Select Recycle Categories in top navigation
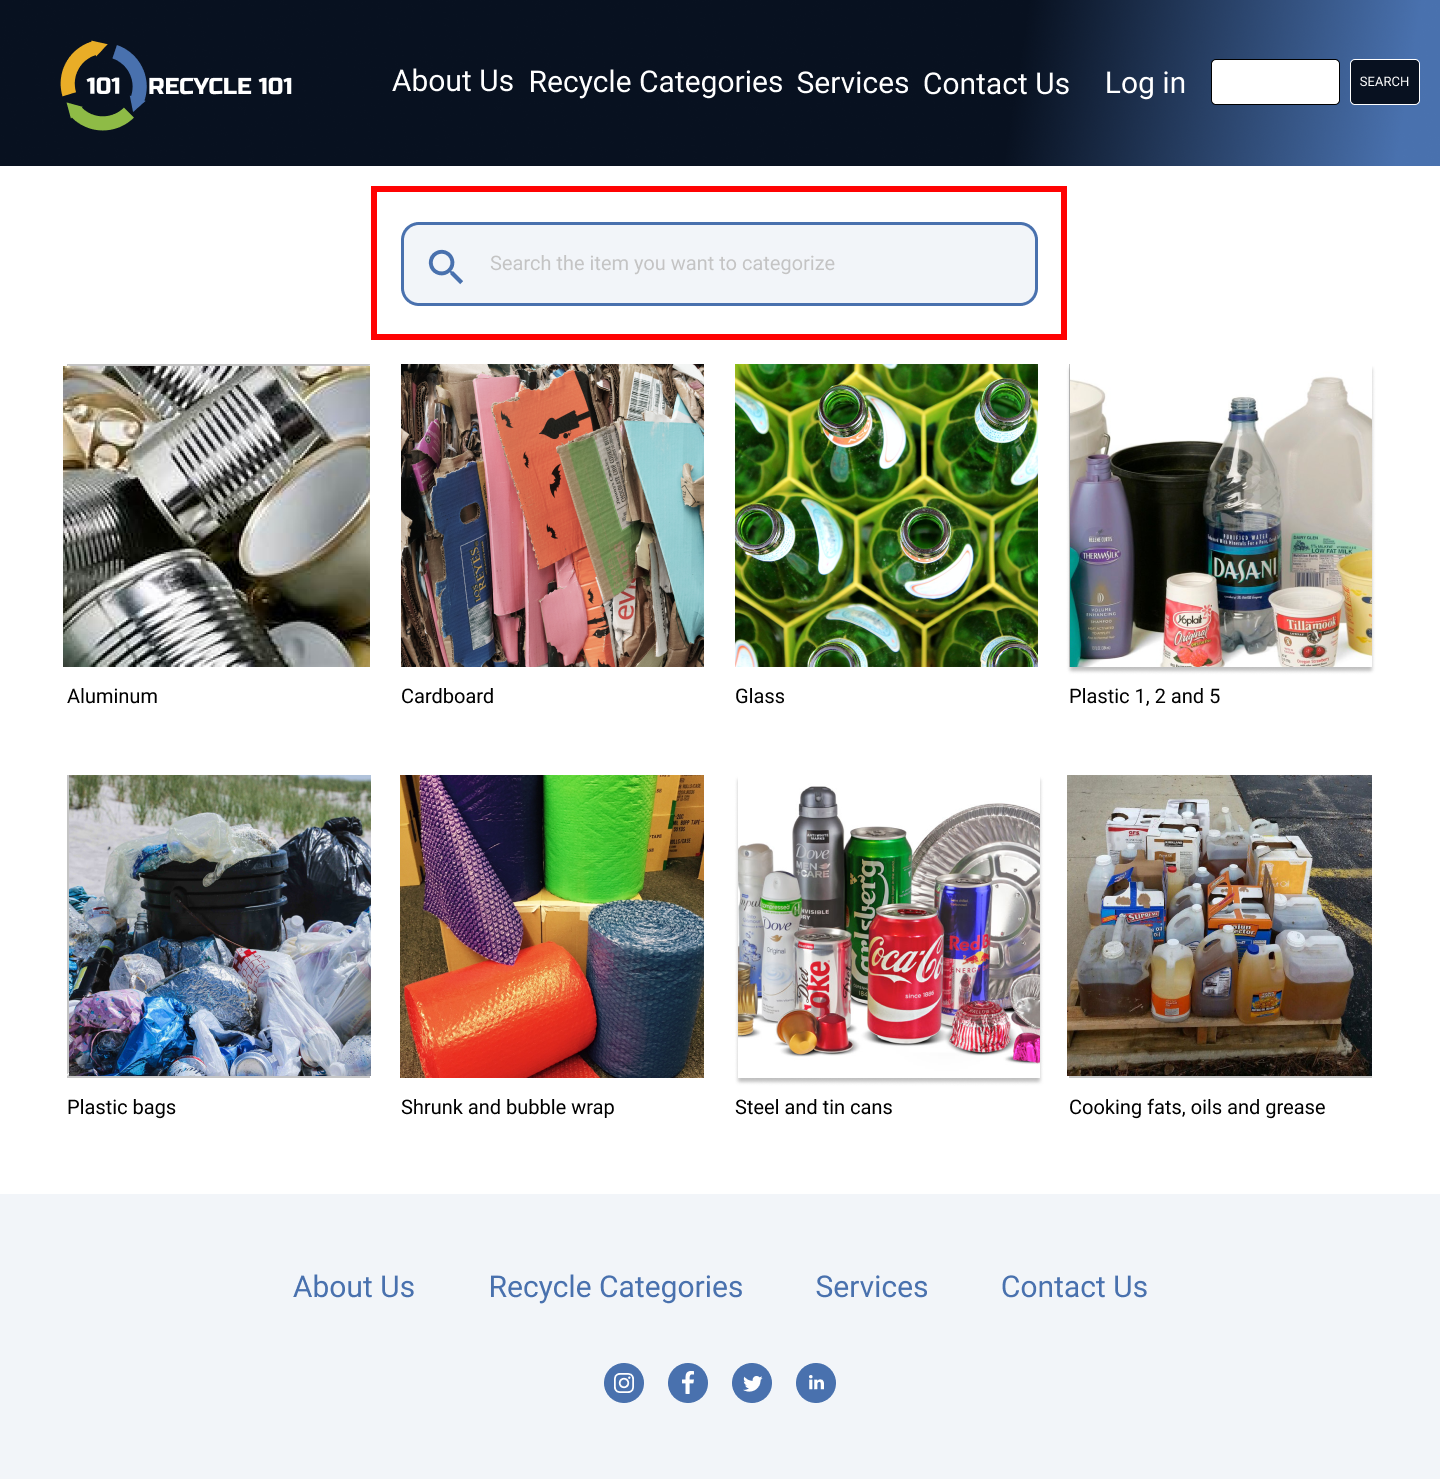The image size is (1440, 1479). 656,82
